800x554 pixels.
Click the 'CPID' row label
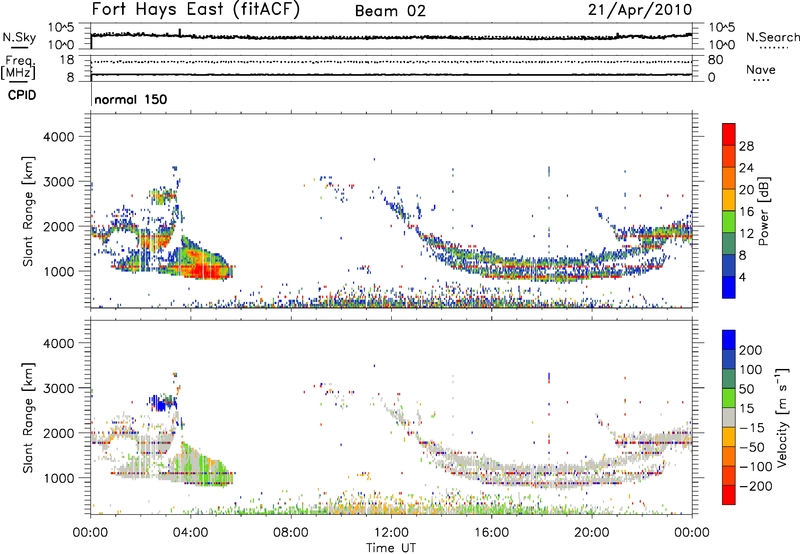pyautogui.click(x=22, y=95)
